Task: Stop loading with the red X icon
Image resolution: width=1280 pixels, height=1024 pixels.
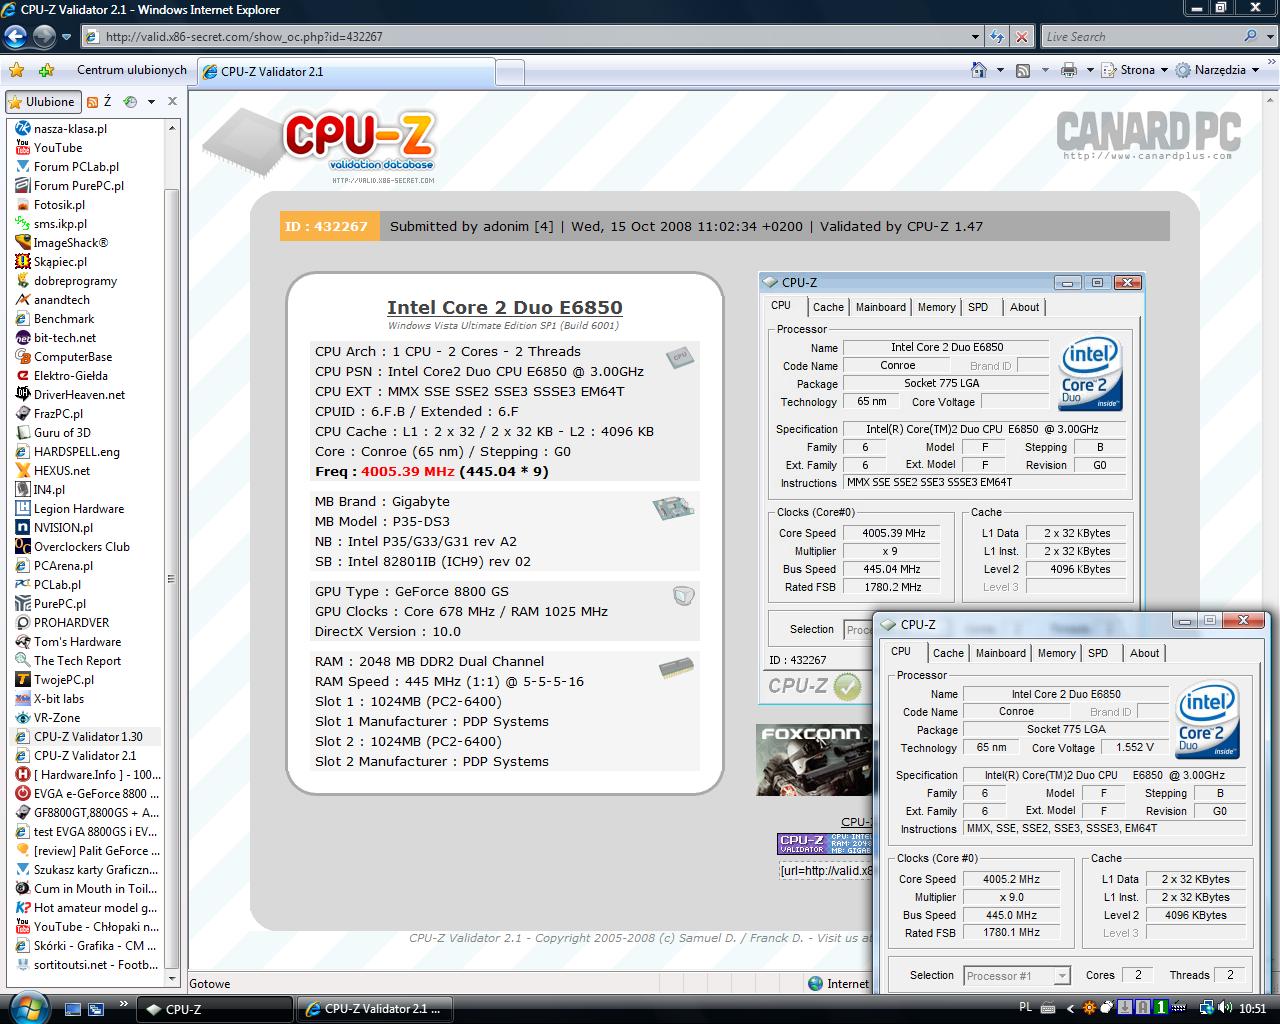Action: click(1022, 37)
